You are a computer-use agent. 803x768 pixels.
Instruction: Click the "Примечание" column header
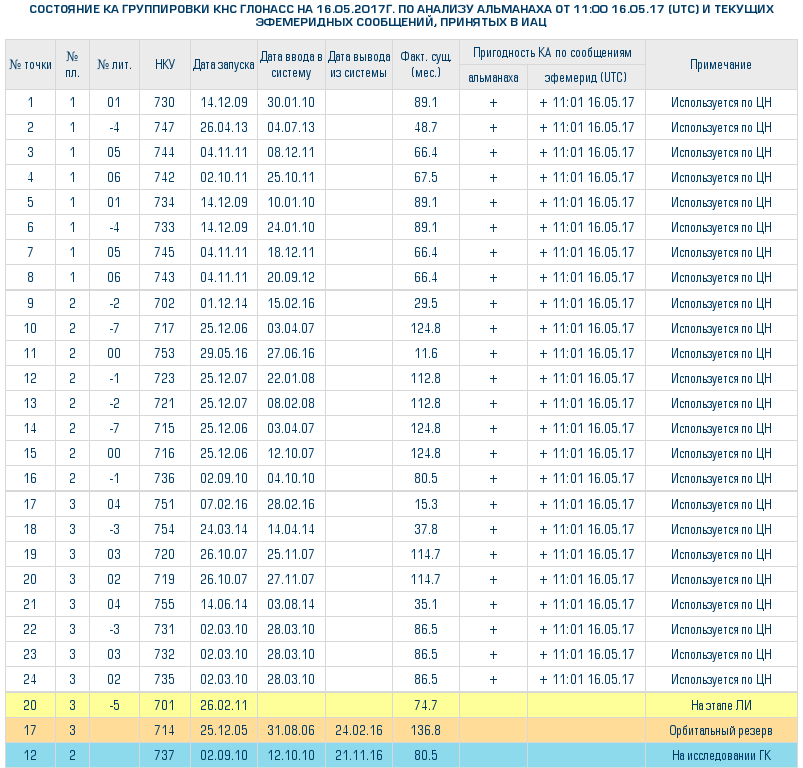720,65
